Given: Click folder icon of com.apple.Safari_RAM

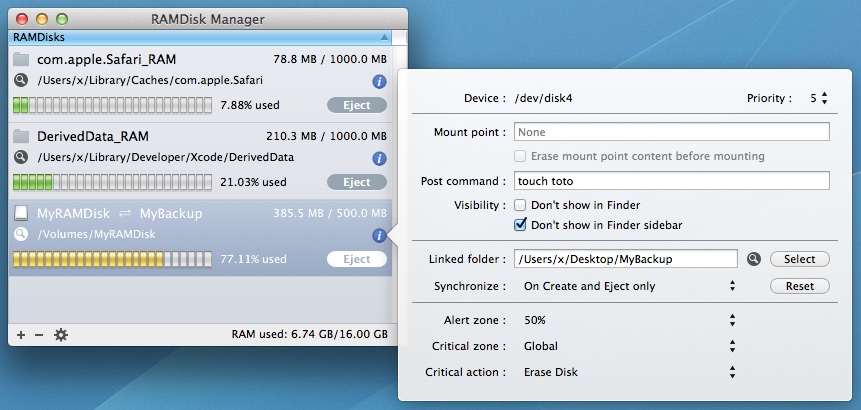Looking at the screenshot, I should point(21,59).
